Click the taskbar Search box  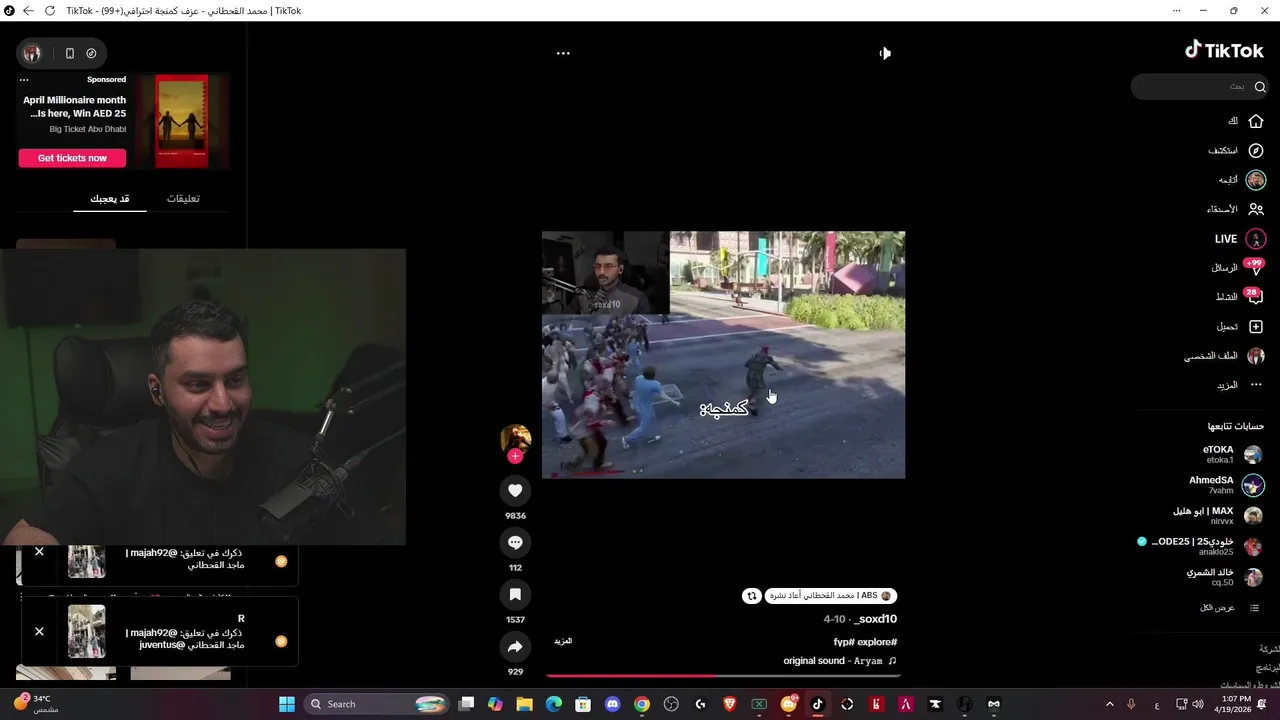(x=375, y=704)
